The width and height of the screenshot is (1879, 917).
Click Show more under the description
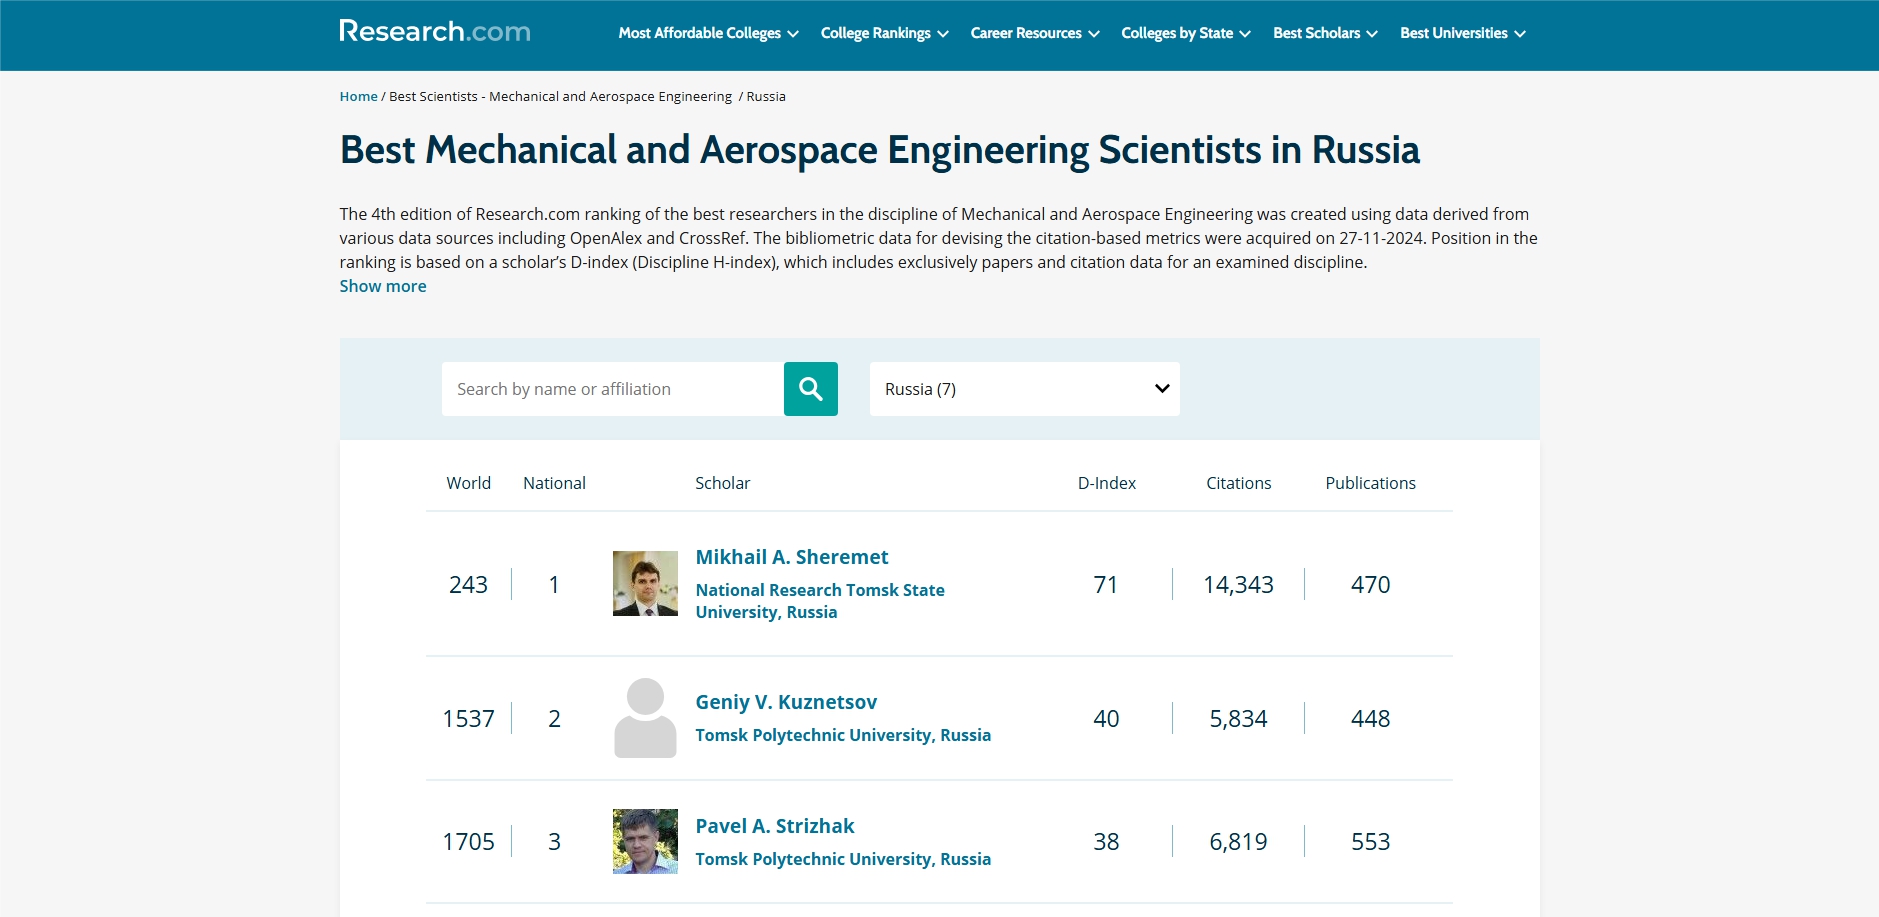coord(383,286)
